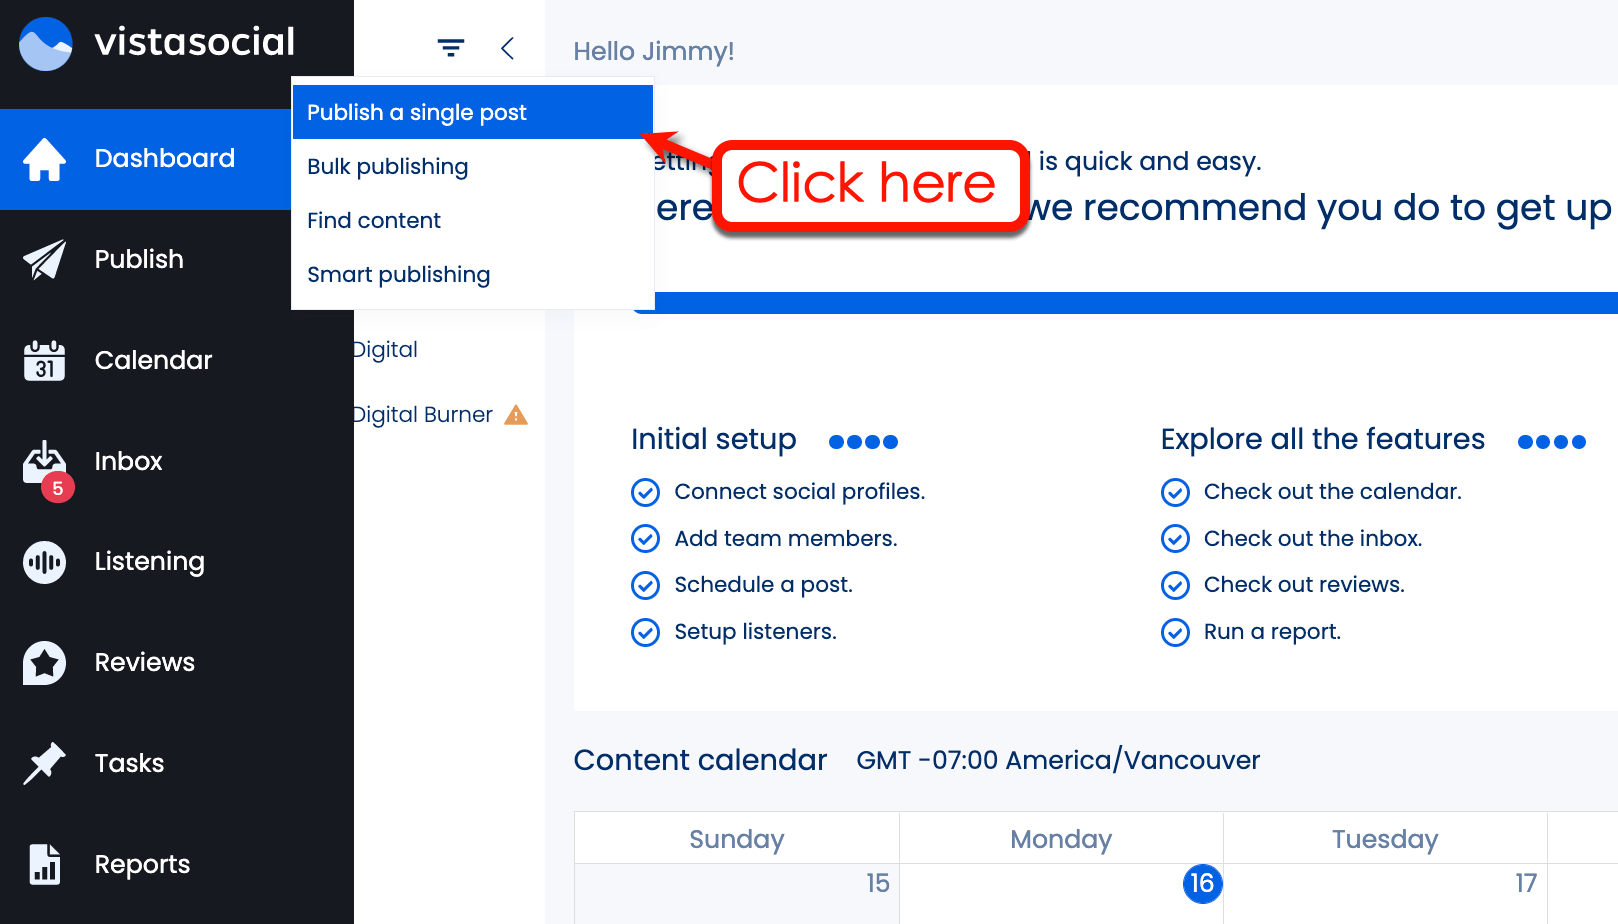The width and height of the screenshot is (1618, 924).
Task: Choose Bulk publishing from the menu
Action: (387, 166)
